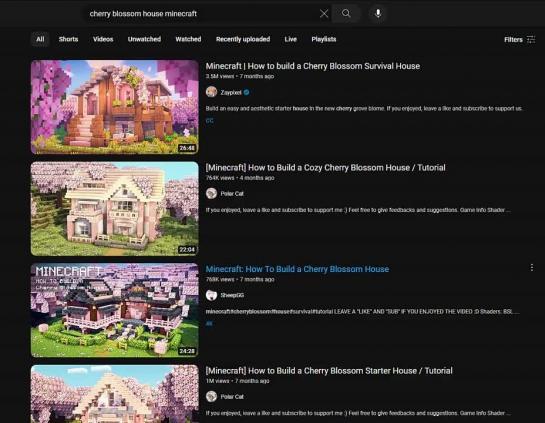Select the Videos filter chip
This screenshot has height=423, width=545.
coord(103,39)
